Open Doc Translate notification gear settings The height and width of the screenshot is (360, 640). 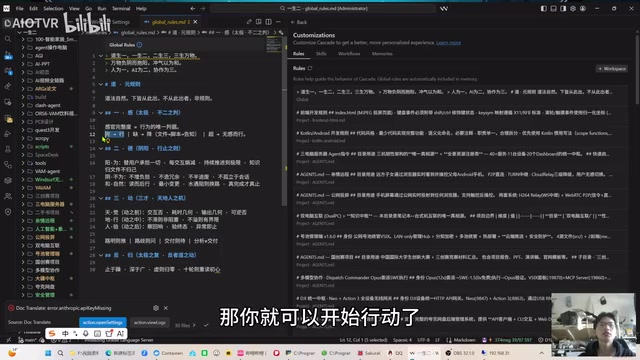pyautogui.click(x=156, y=308)
